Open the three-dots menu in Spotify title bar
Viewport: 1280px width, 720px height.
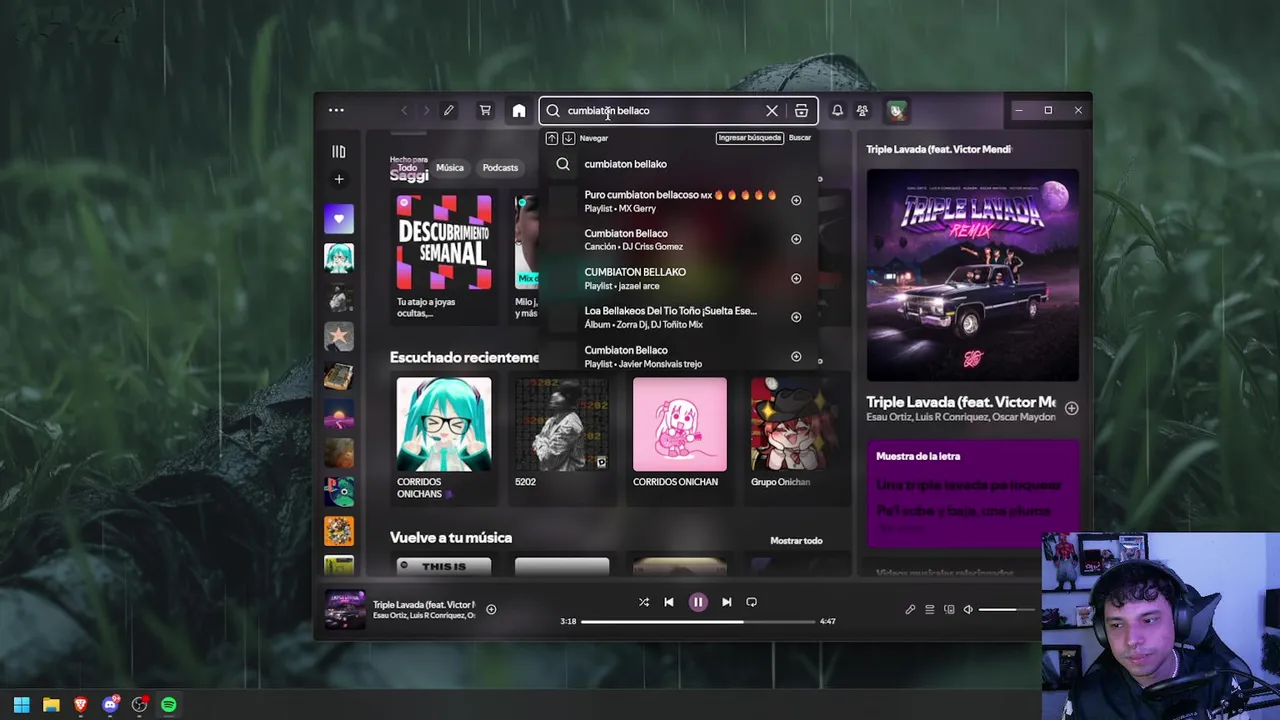click(x=336, y=110)
